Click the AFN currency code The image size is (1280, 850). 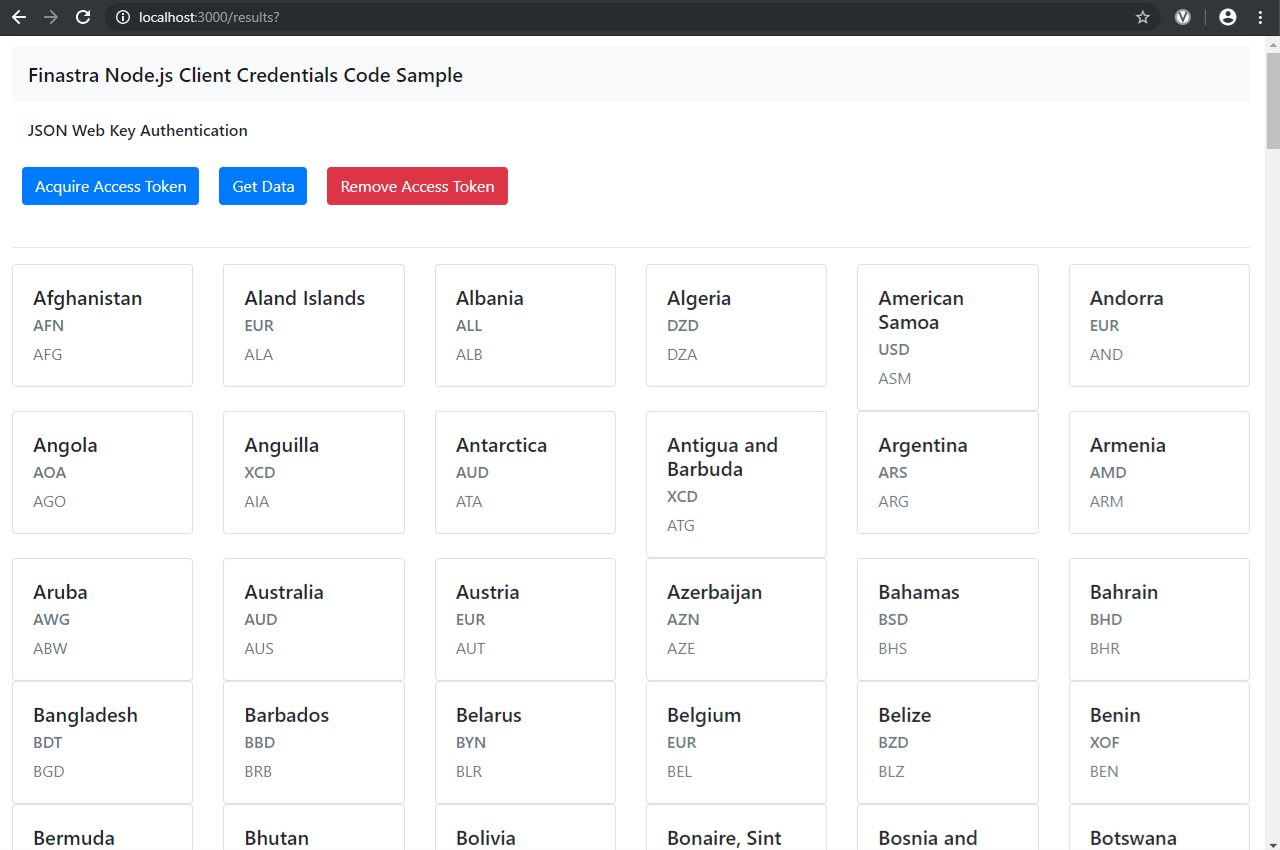(48, 325)
